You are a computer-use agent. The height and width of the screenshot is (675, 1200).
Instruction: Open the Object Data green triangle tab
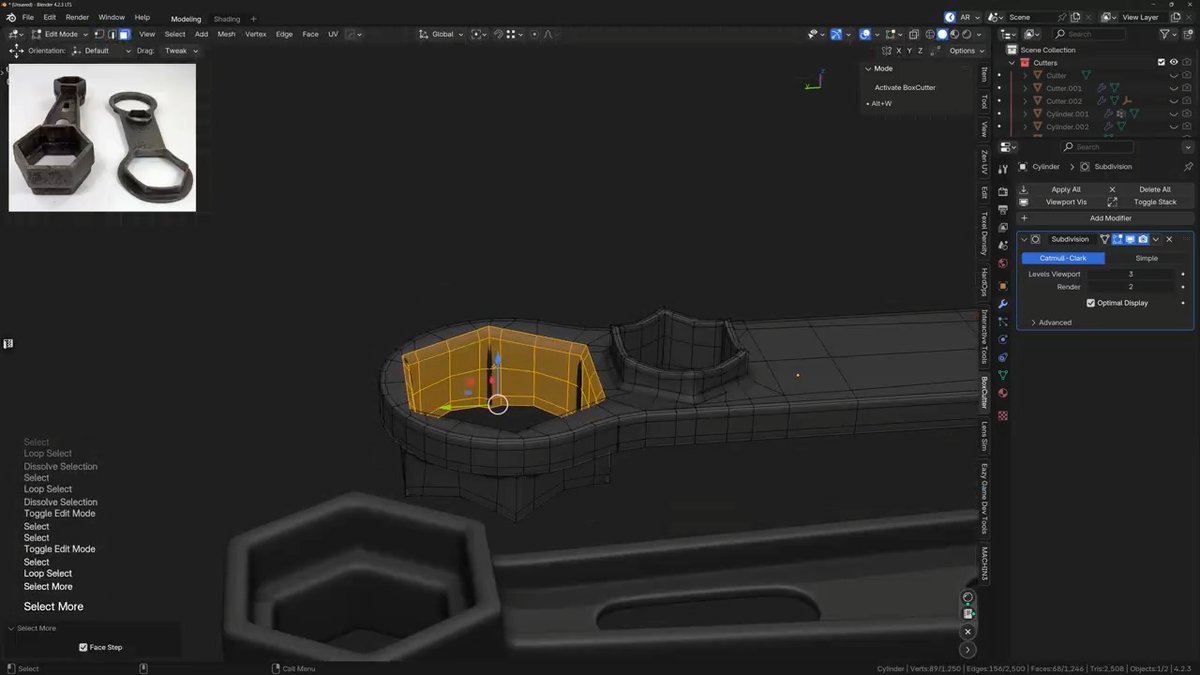click(x=1003, y=375)
